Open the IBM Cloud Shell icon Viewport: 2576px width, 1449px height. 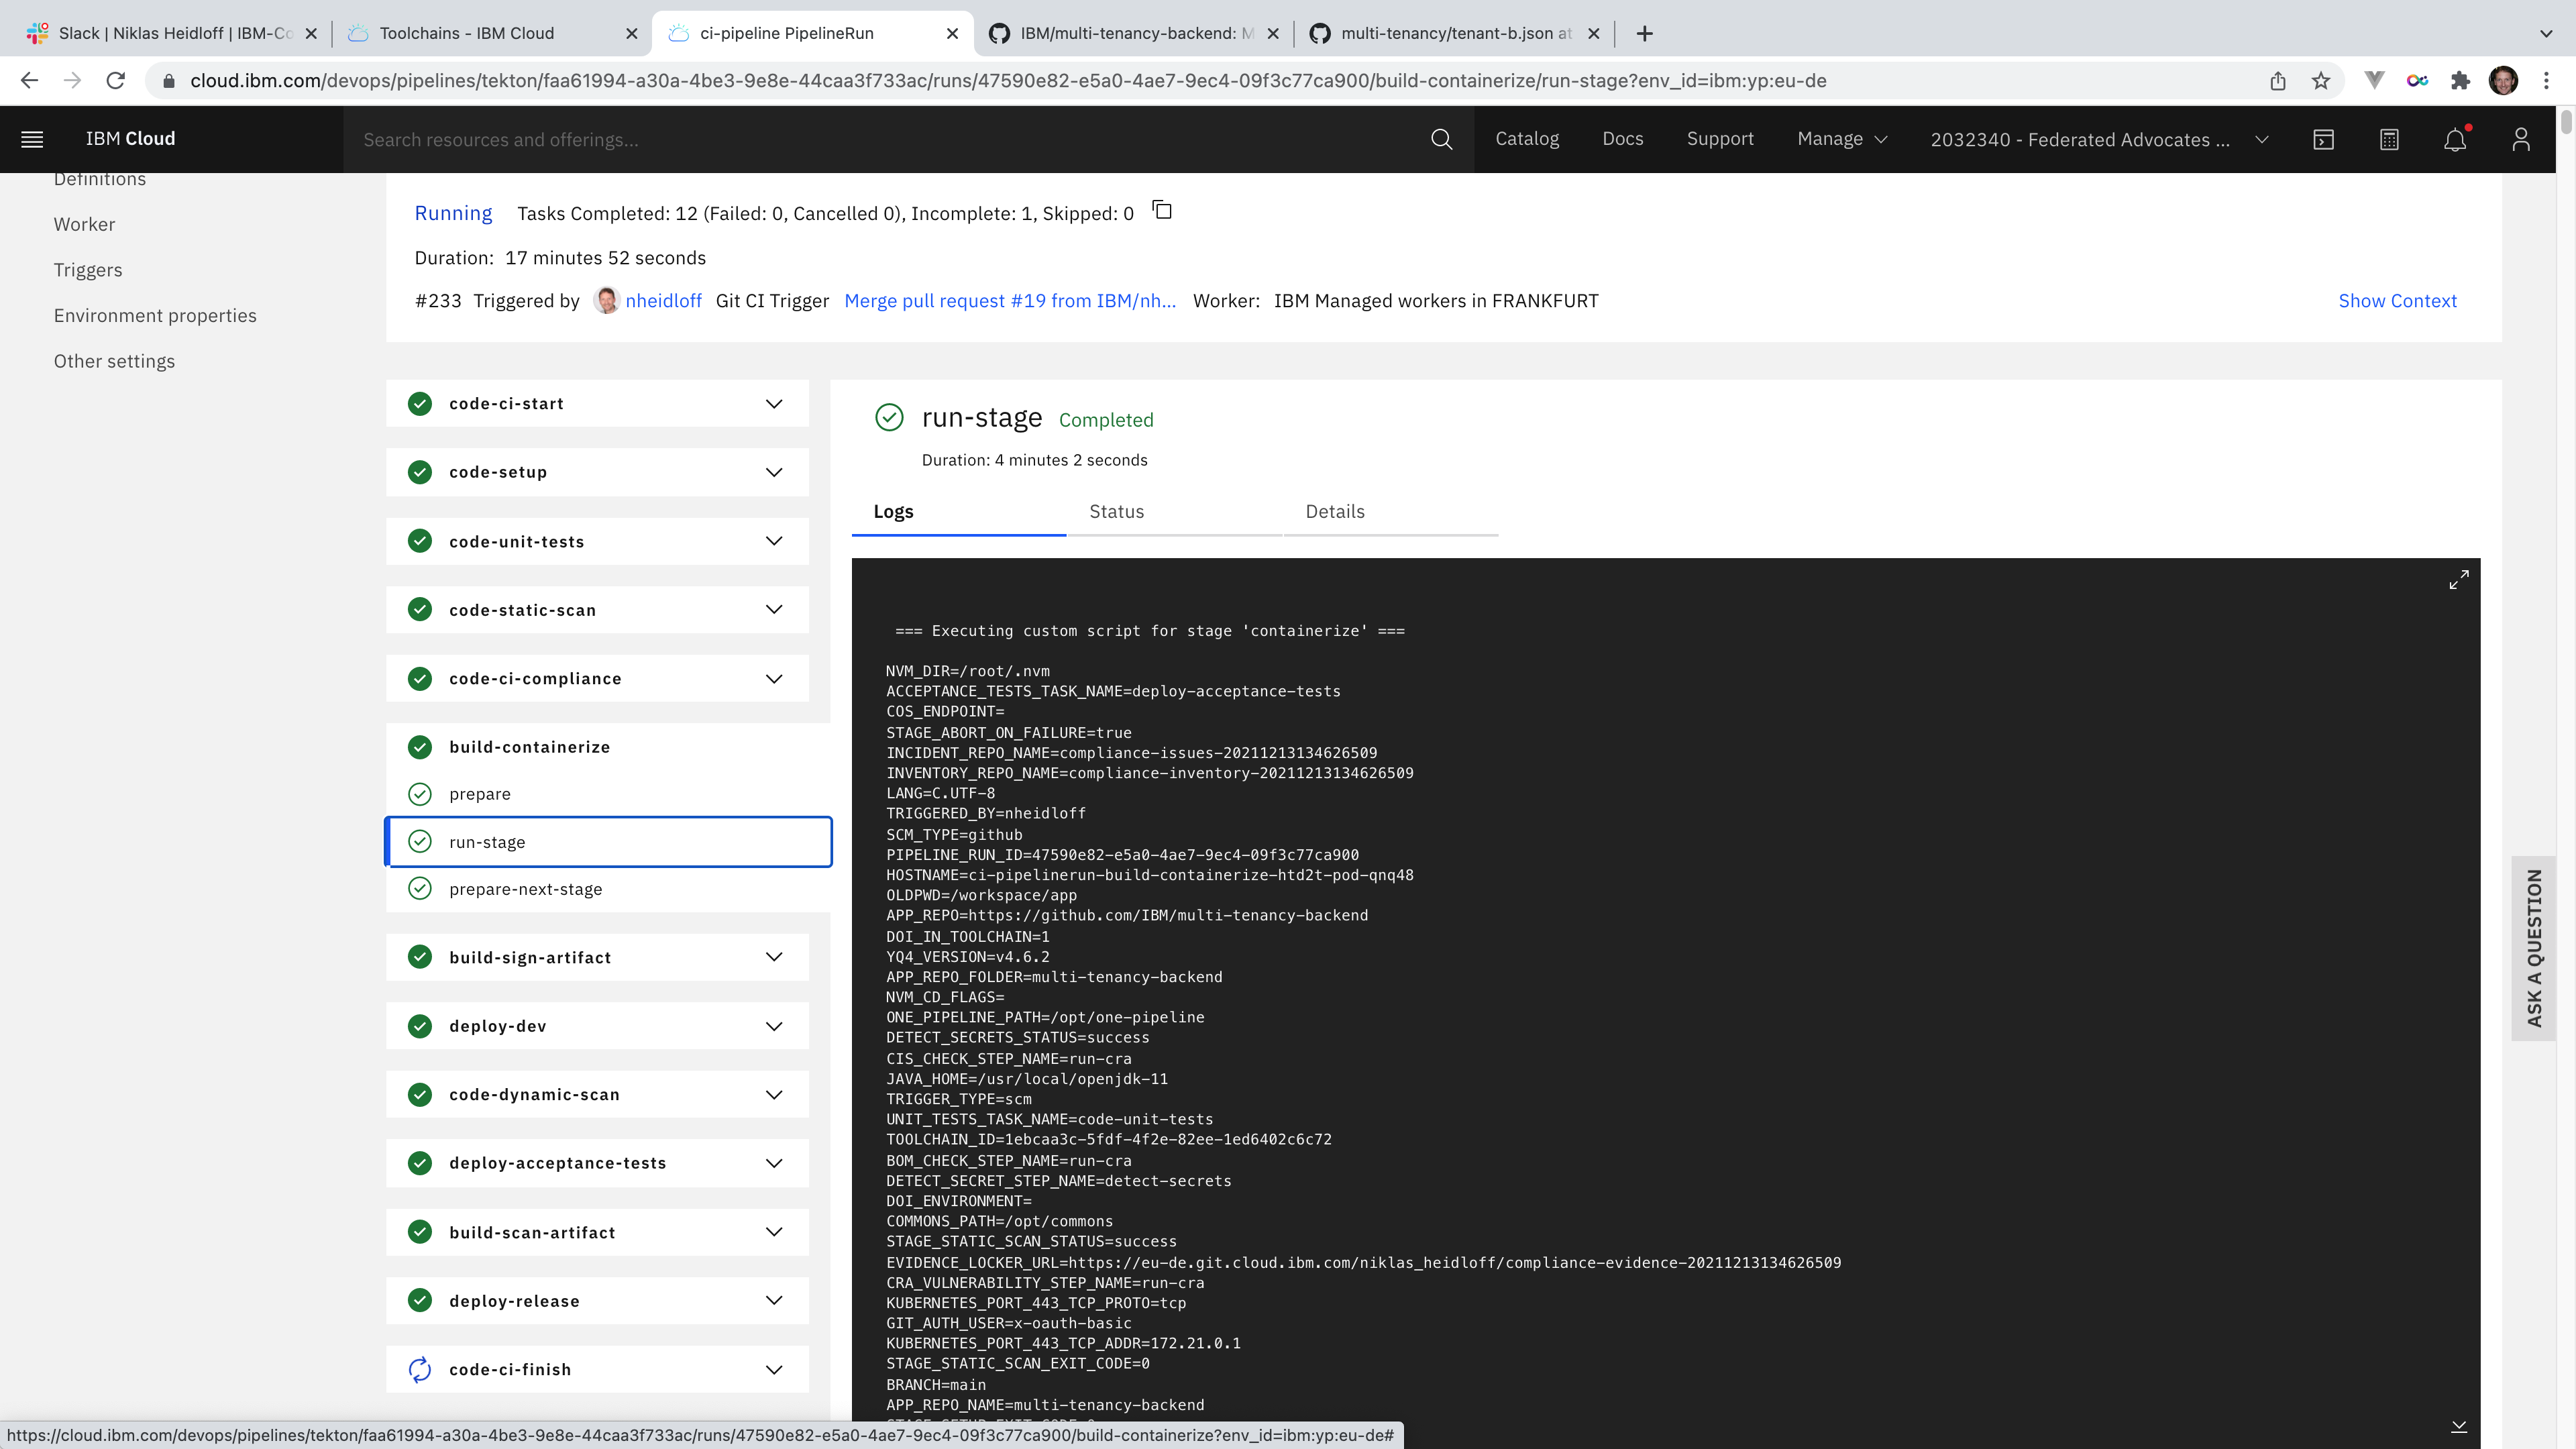(2323, 139)
